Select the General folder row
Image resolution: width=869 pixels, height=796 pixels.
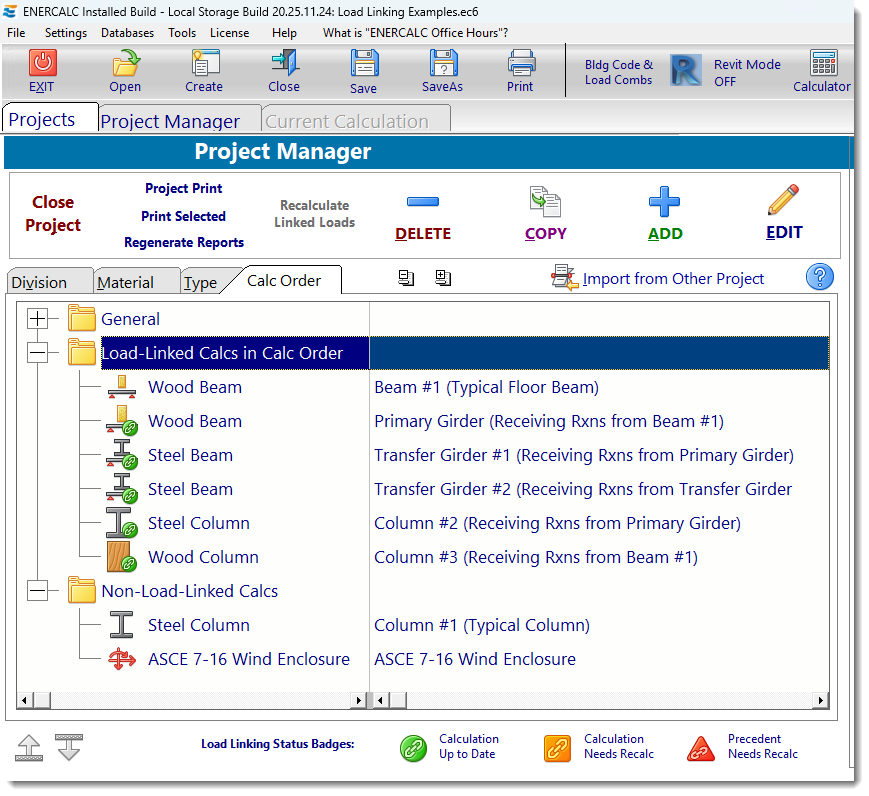[x=130, y=319]
